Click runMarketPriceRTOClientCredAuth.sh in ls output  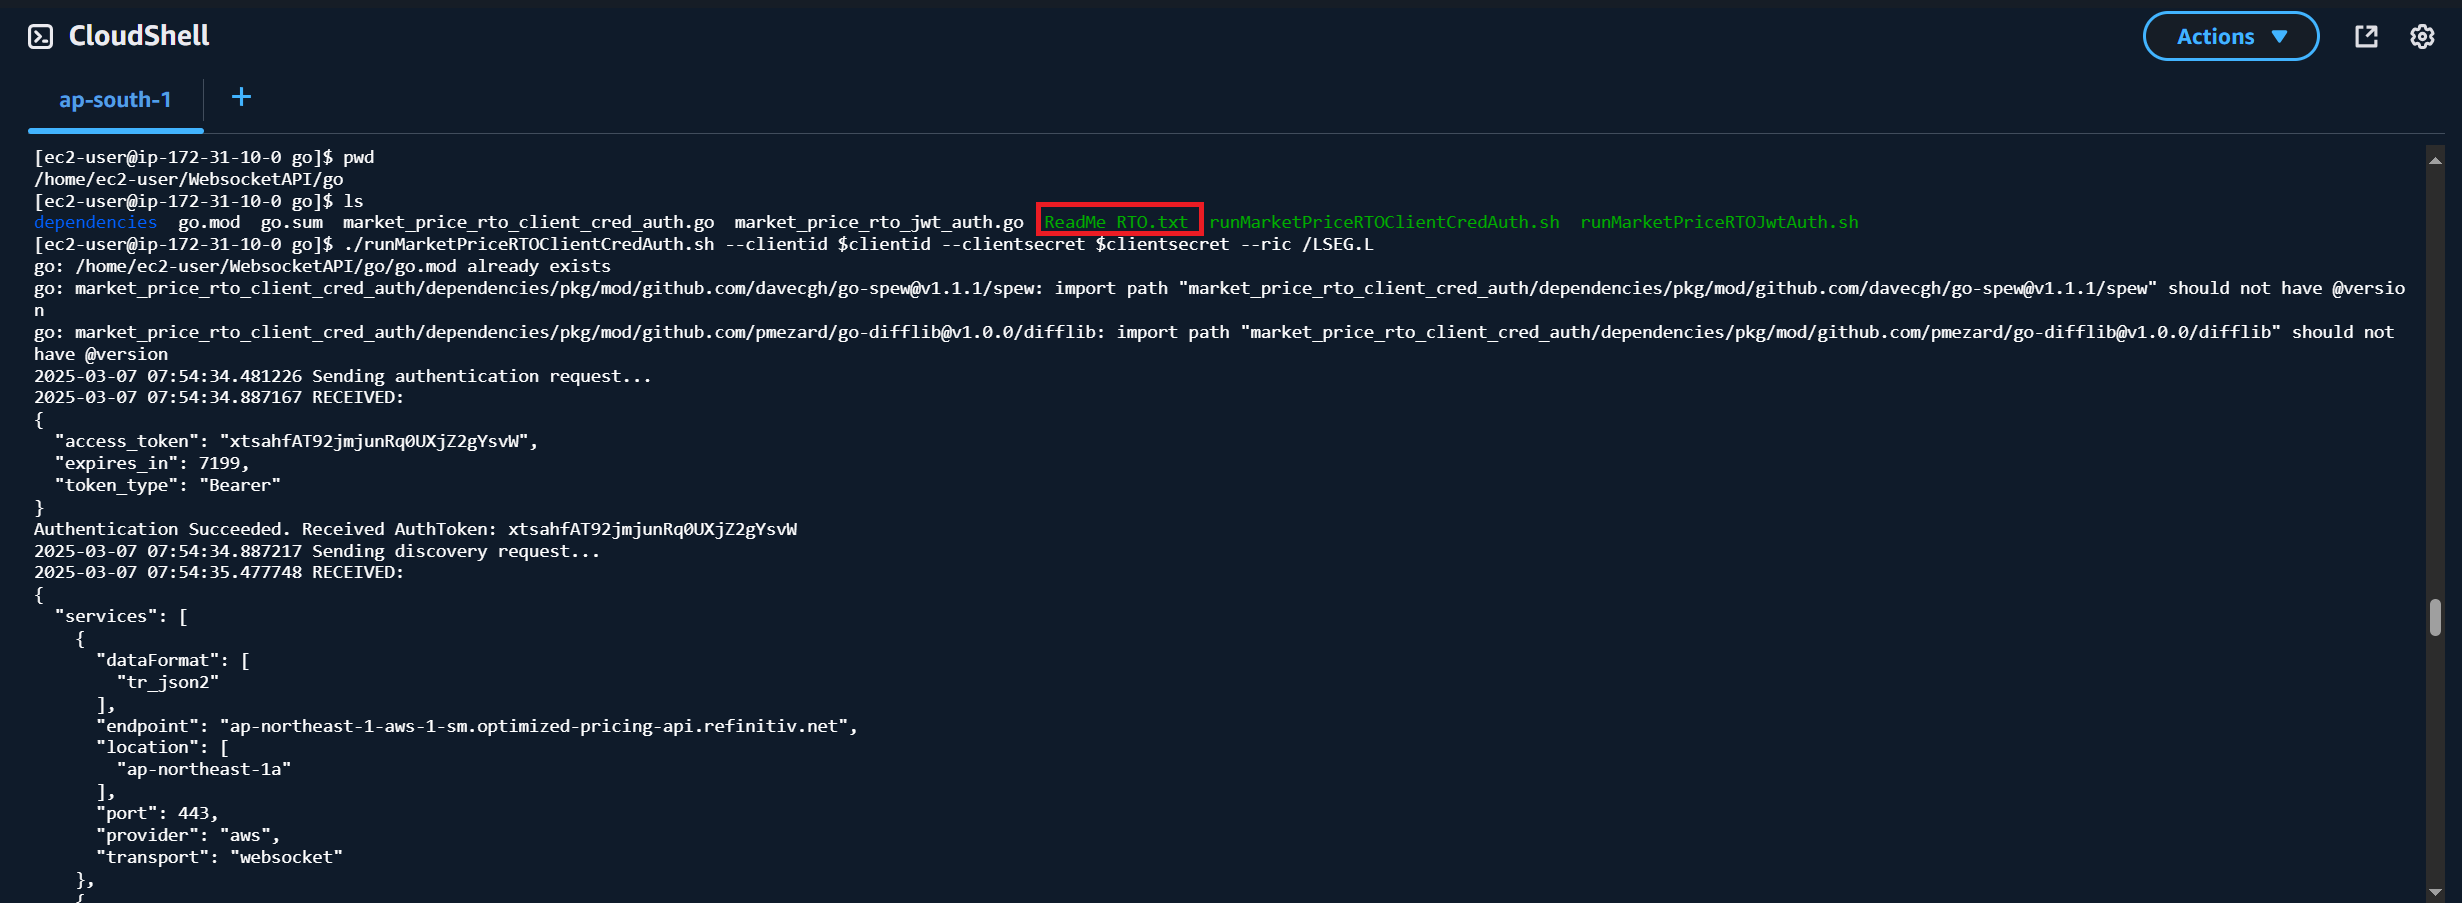(x=1384, y=222)
